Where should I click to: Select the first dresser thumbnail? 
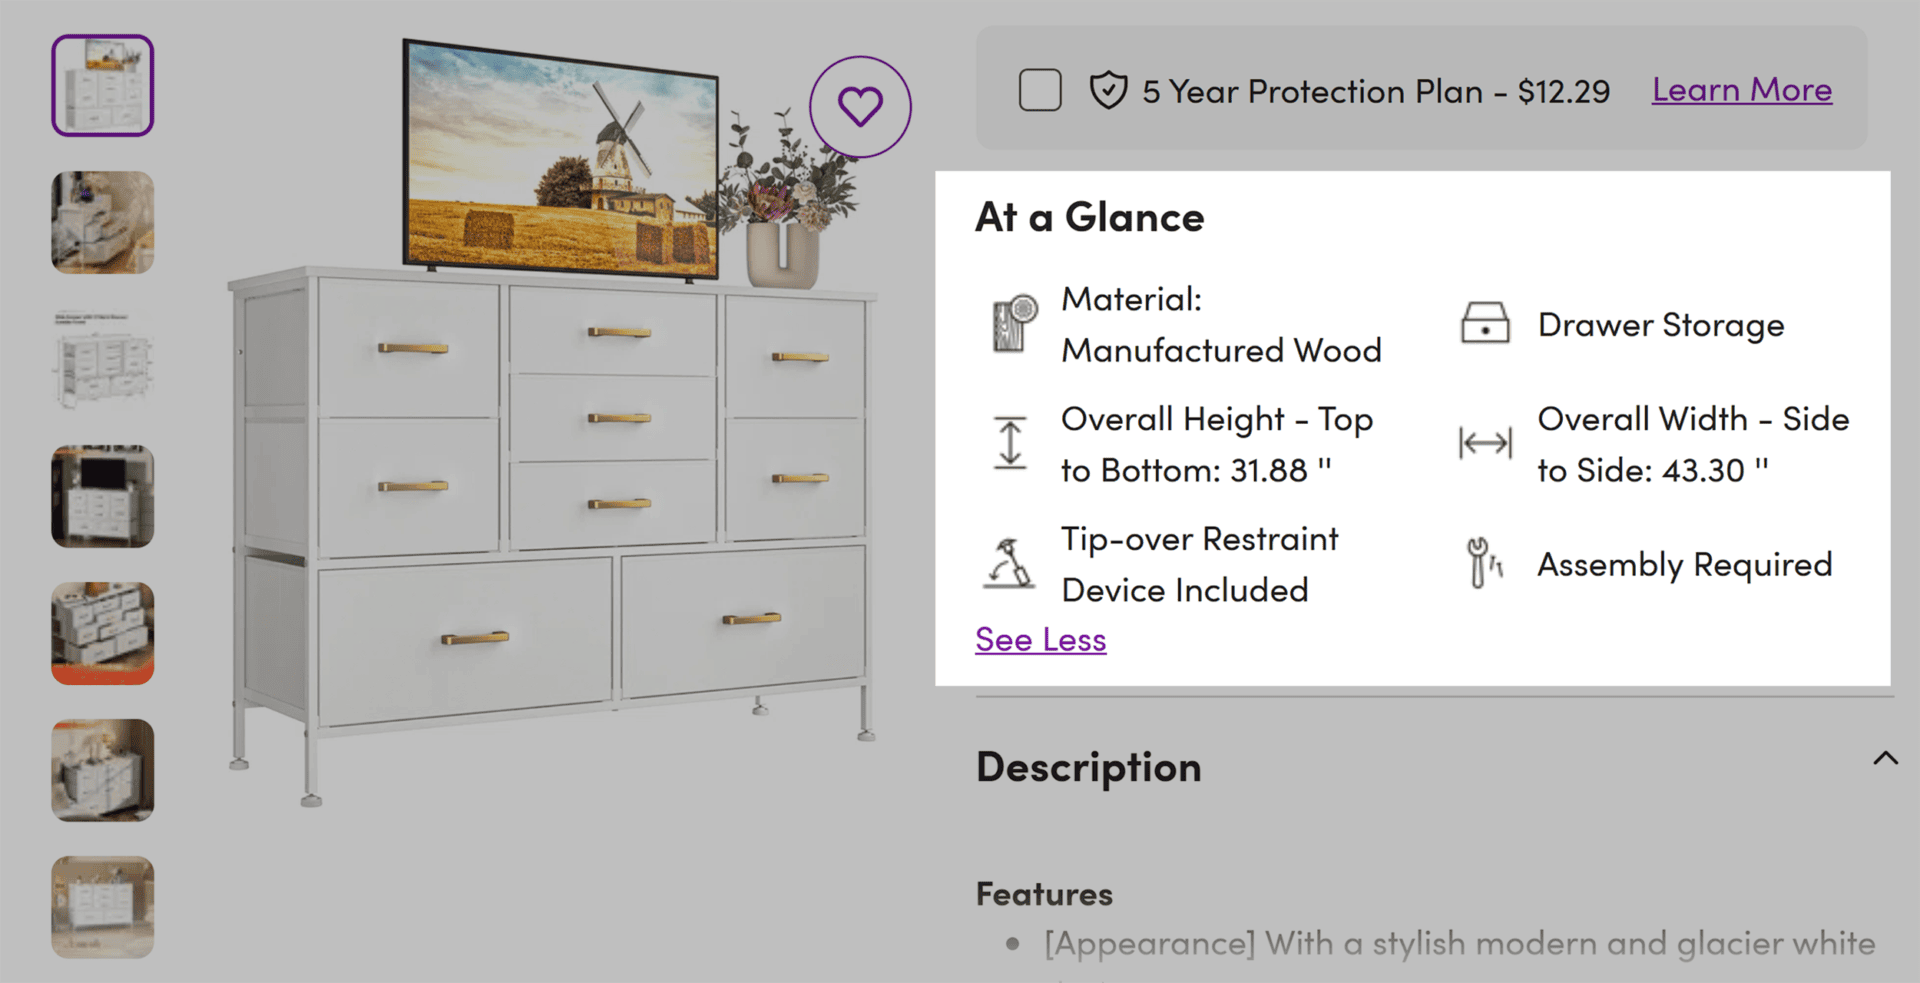point(103,86)
